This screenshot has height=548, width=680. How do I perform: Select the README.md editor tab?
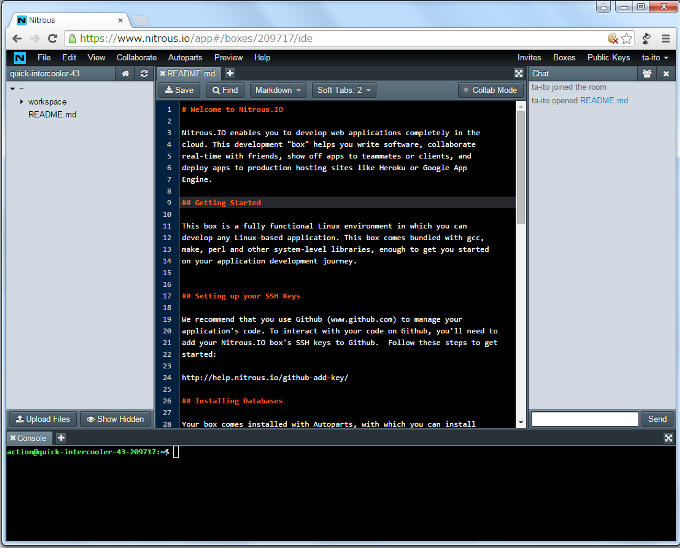coord(191,74)
